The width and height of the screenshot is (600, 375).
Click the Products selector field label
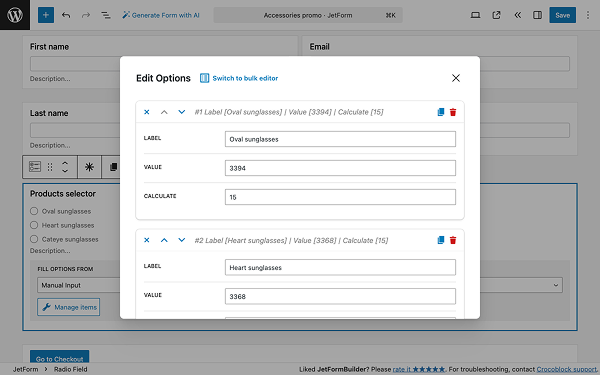click(63, 194)
